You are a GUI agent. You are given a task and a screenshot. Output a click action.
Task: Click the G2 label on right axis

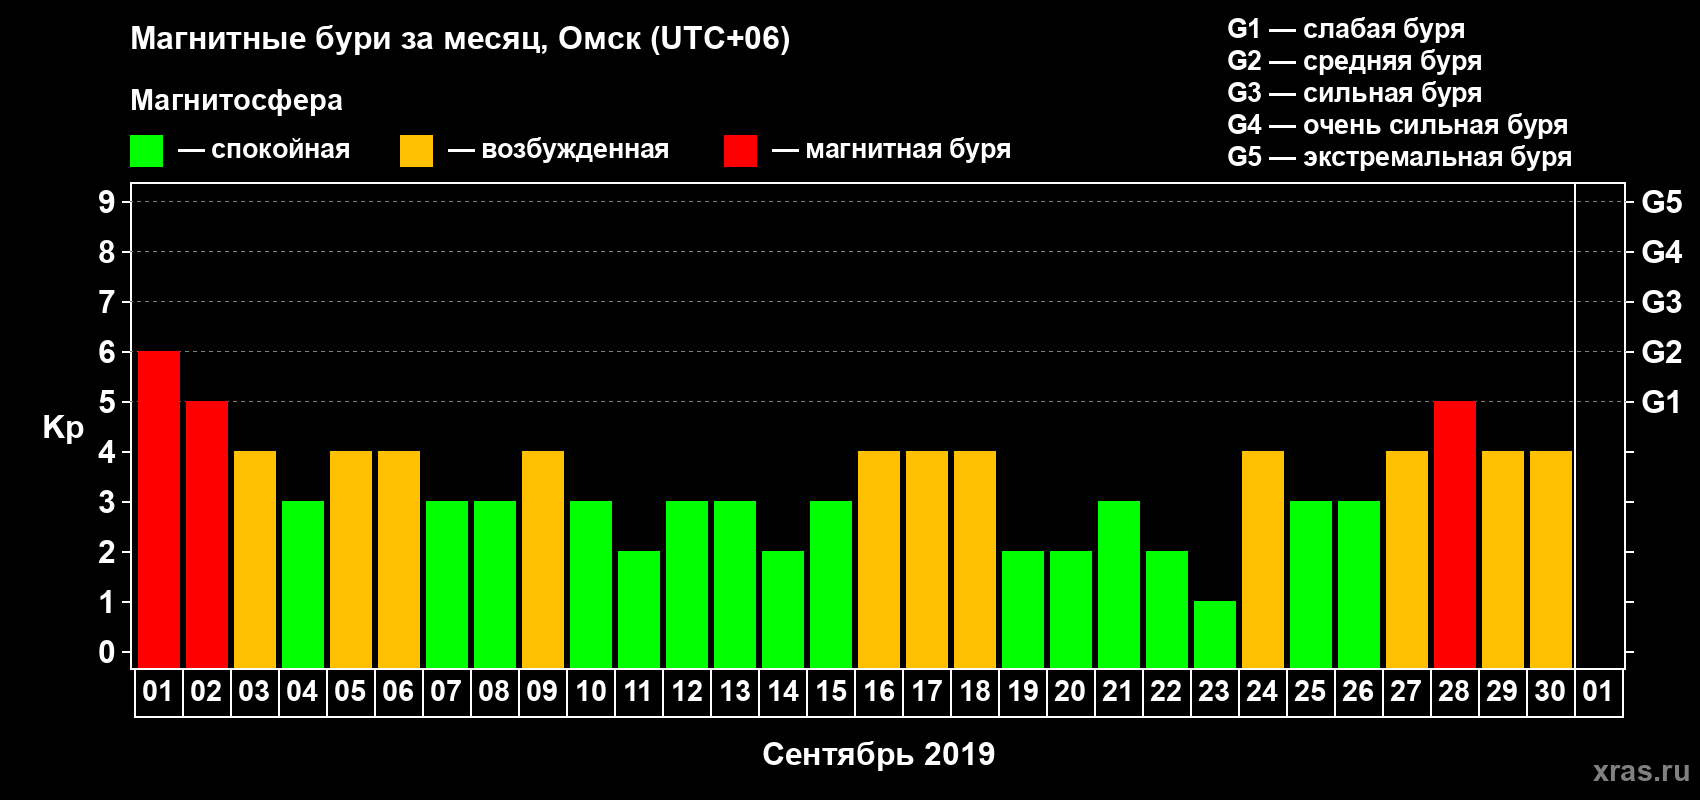(x=1662, y=352)
